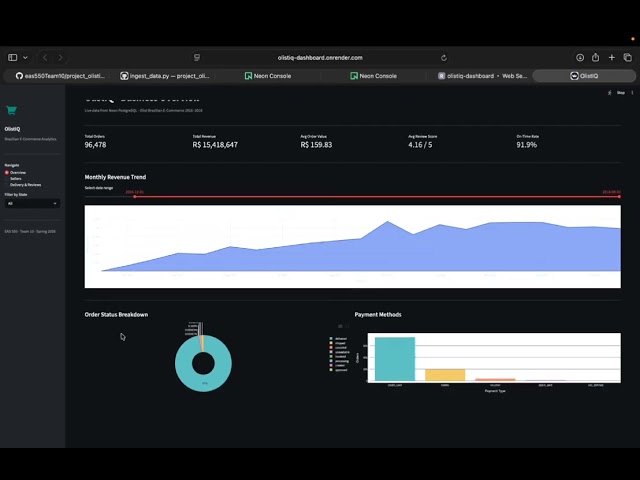The width and height of the screenshot is (640, 480).
Task: Go forward with the browser forward arrow
Action: (x=60, y=58)
